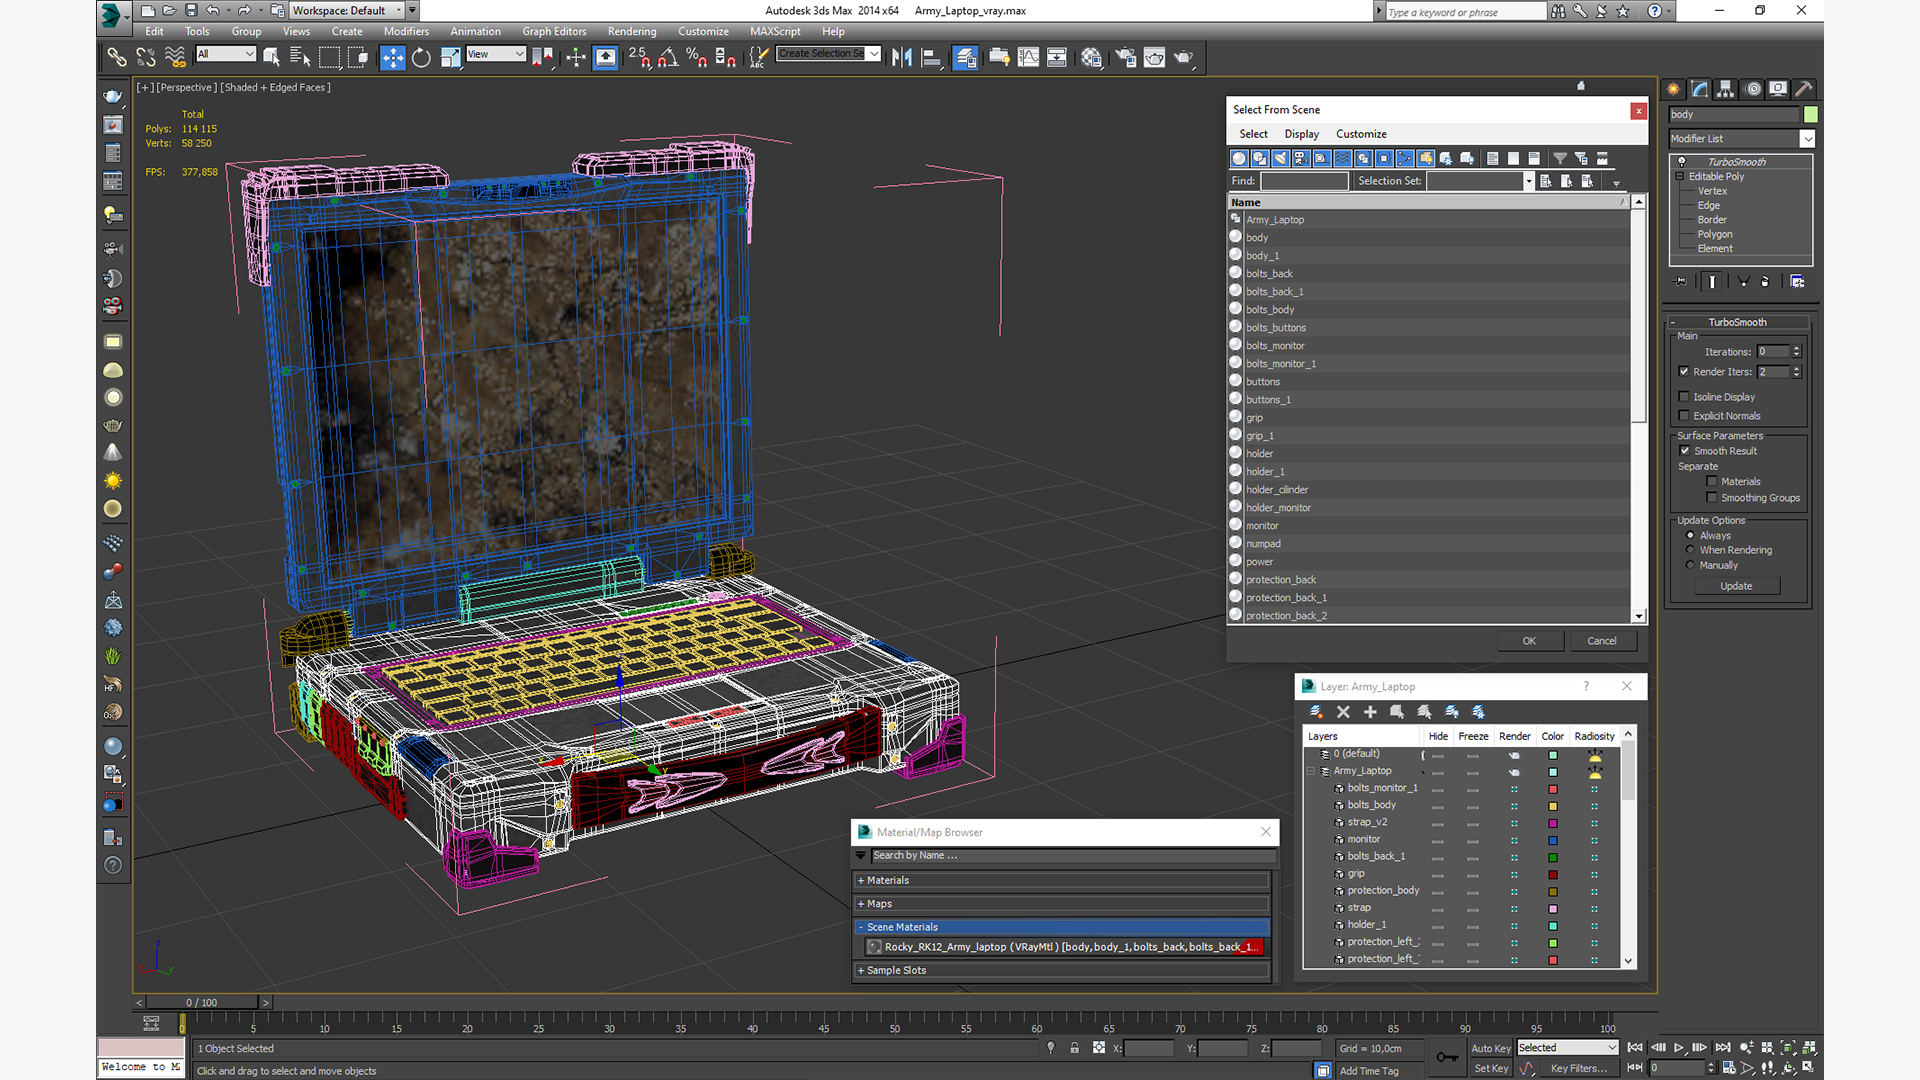The image size is (1920, 1080).
Task: Click the green object color swatch
Action: [1810, 115]
